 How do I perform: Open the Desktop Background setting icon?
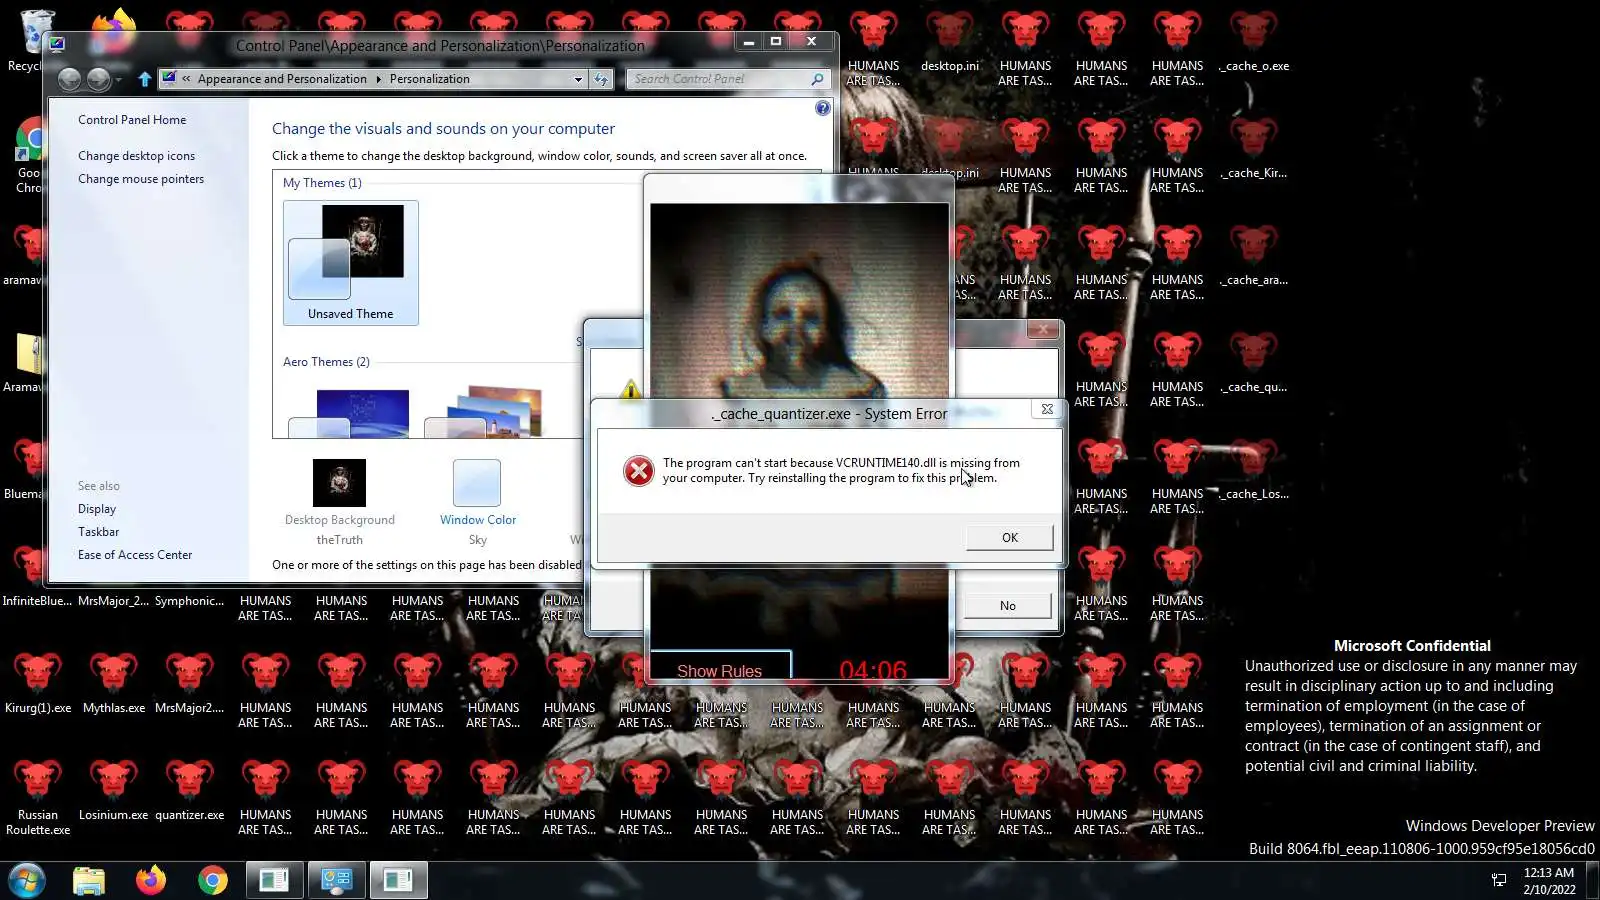(x=339, y=483)
